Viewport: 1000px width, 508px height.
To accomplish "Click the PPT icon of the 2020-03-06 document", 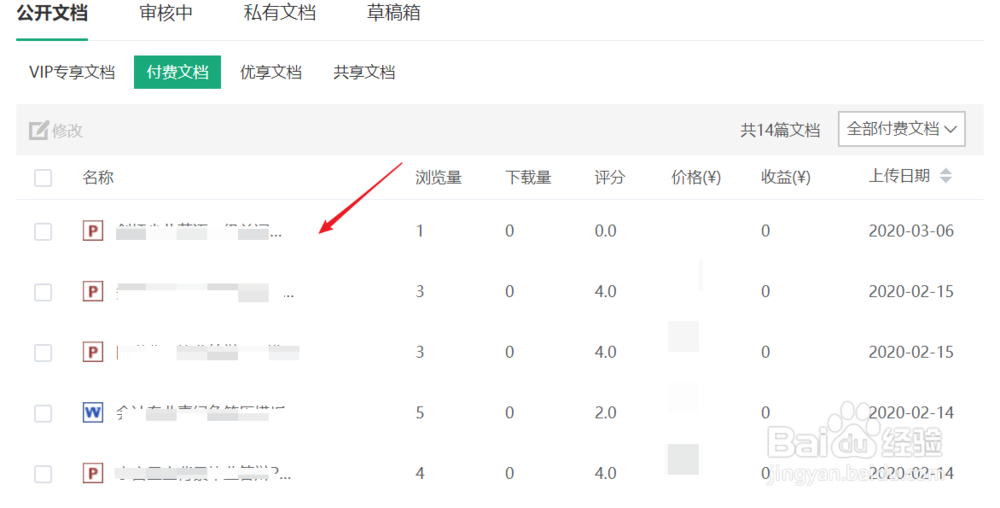I will point(93,231).
